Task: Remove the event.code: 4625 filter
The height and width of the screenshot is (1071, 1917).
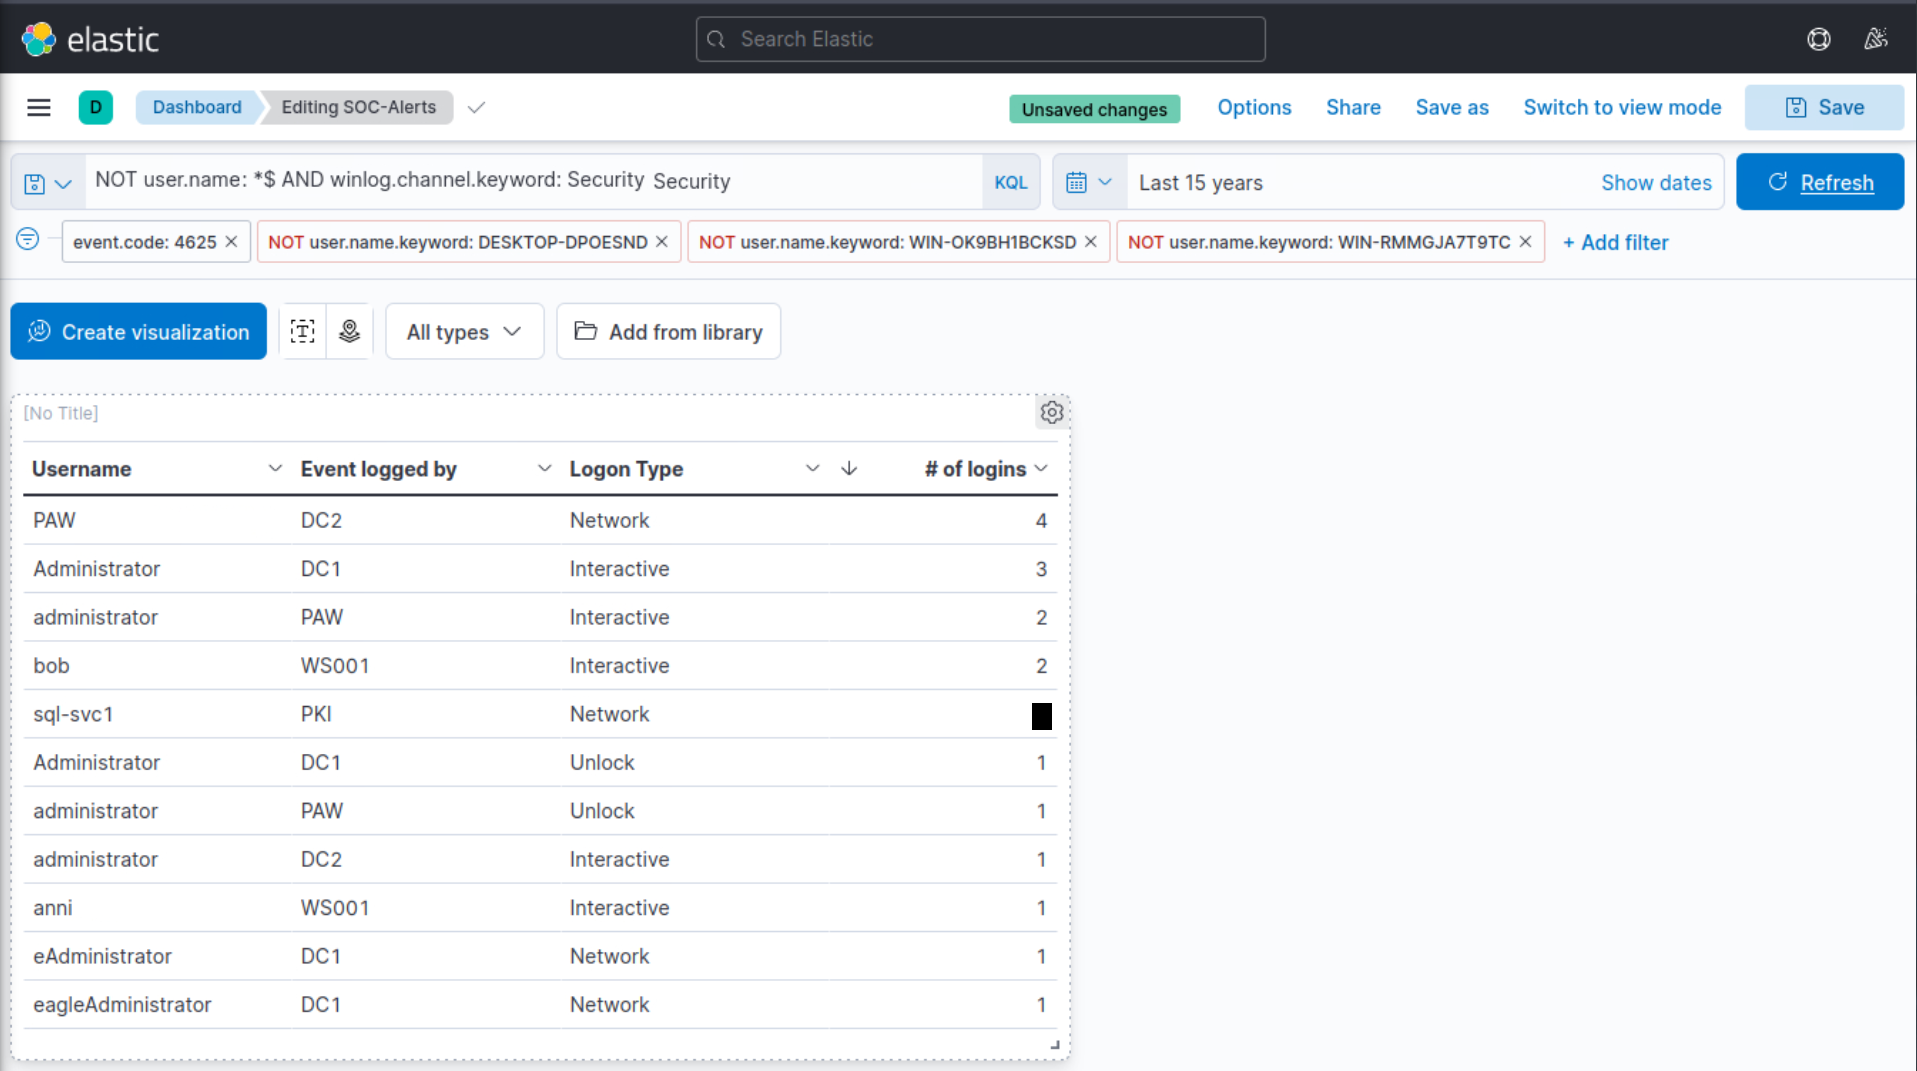Action: click(x=232, y=241)
